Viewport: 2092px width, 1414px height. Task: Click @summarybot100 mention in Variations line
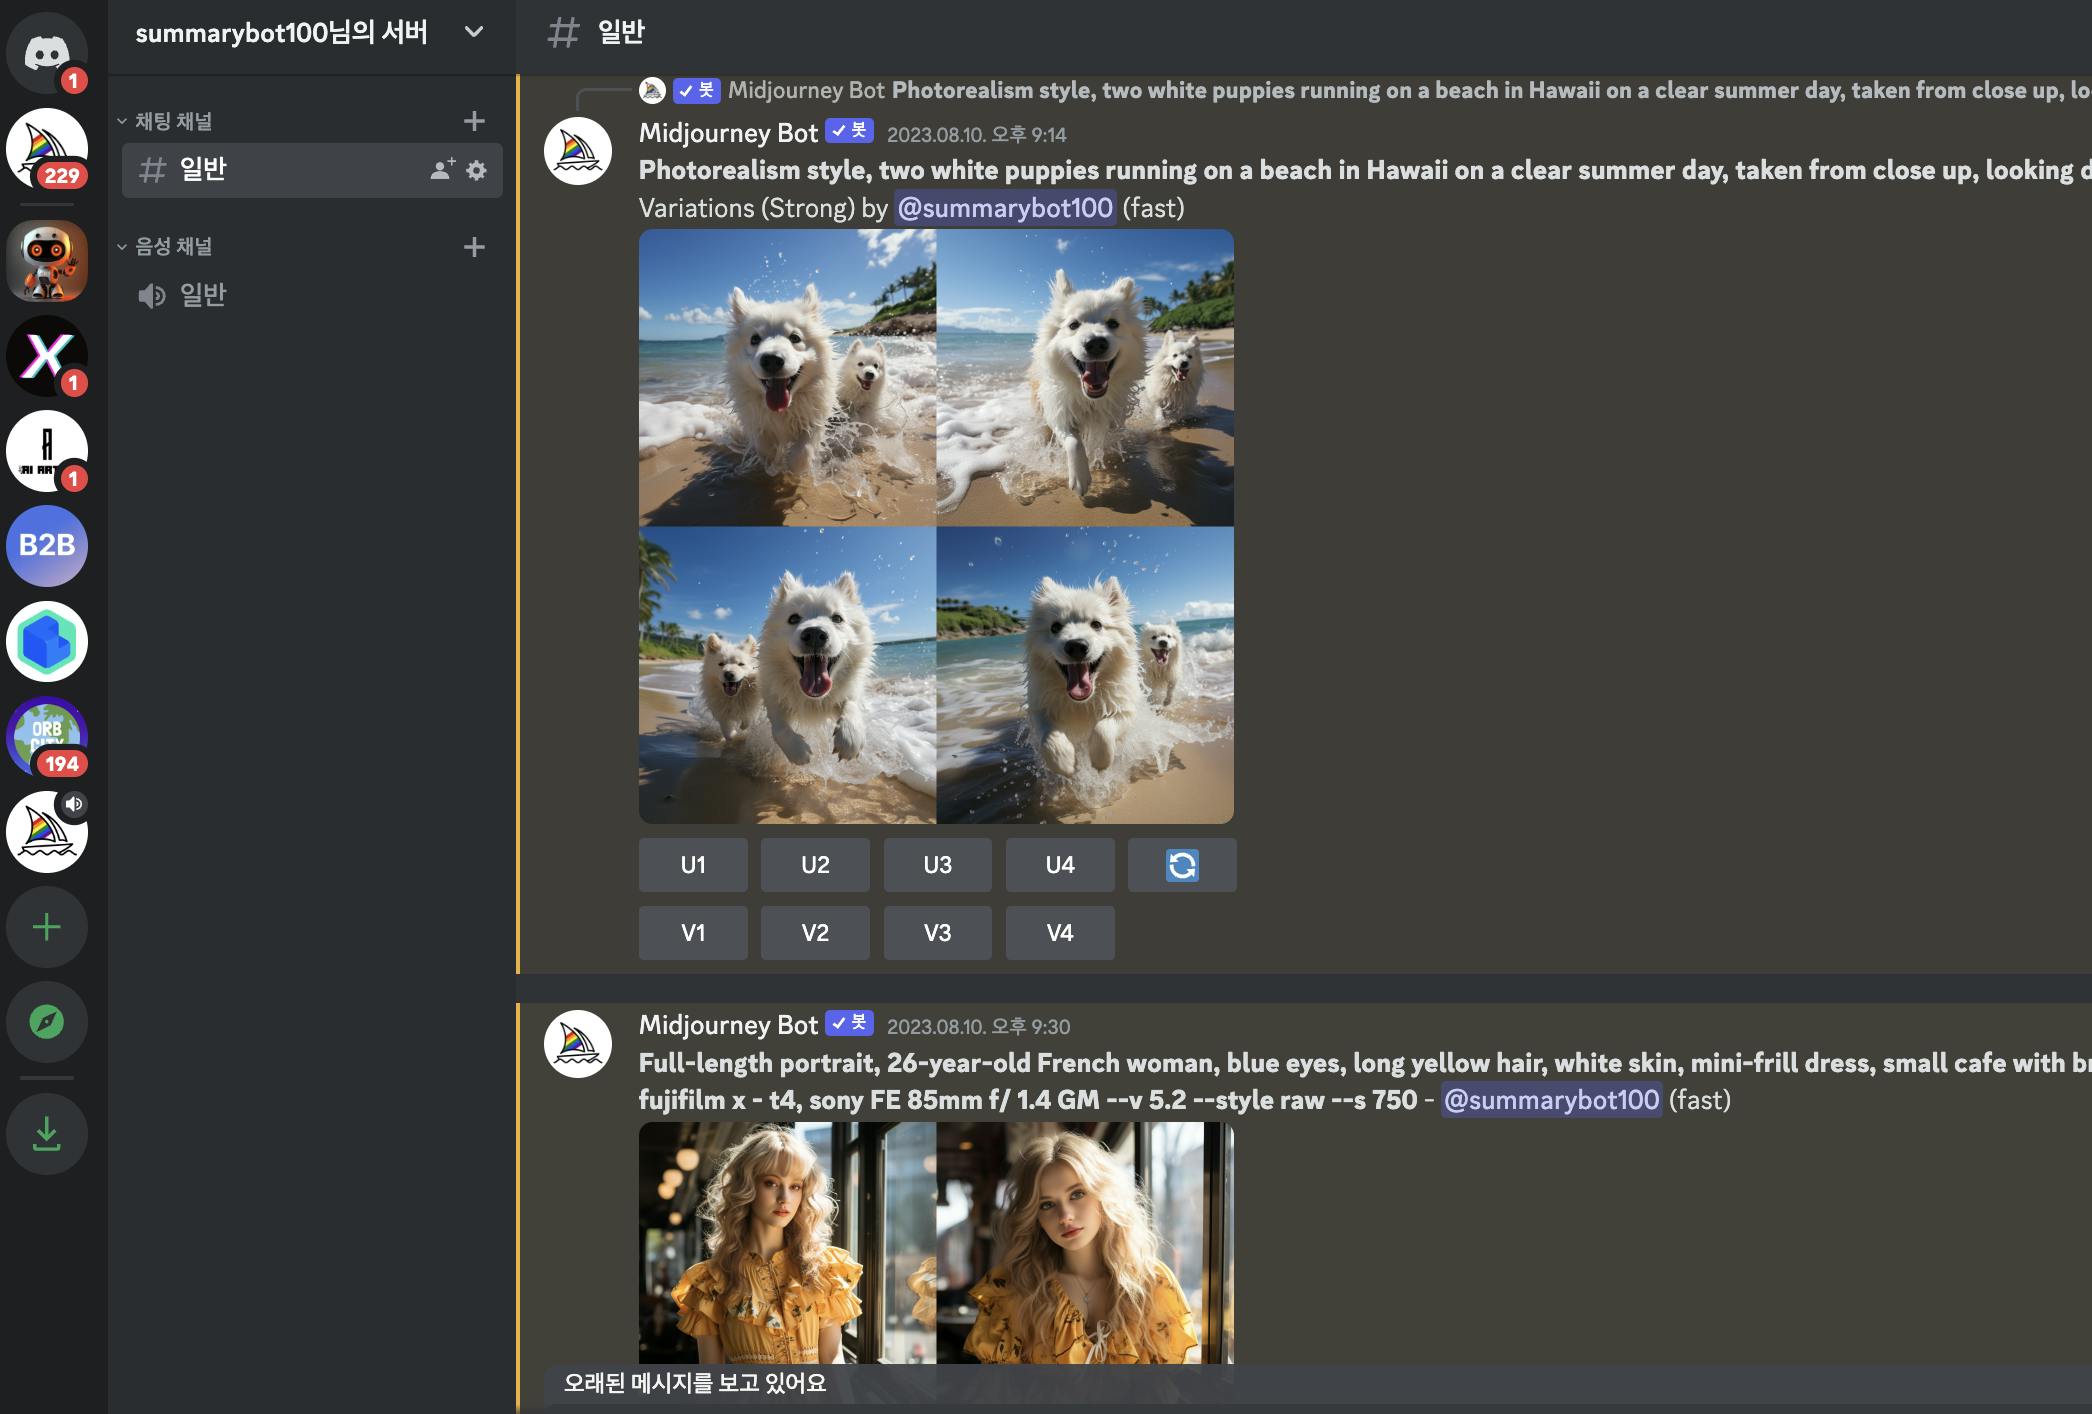coord(1004,208)
